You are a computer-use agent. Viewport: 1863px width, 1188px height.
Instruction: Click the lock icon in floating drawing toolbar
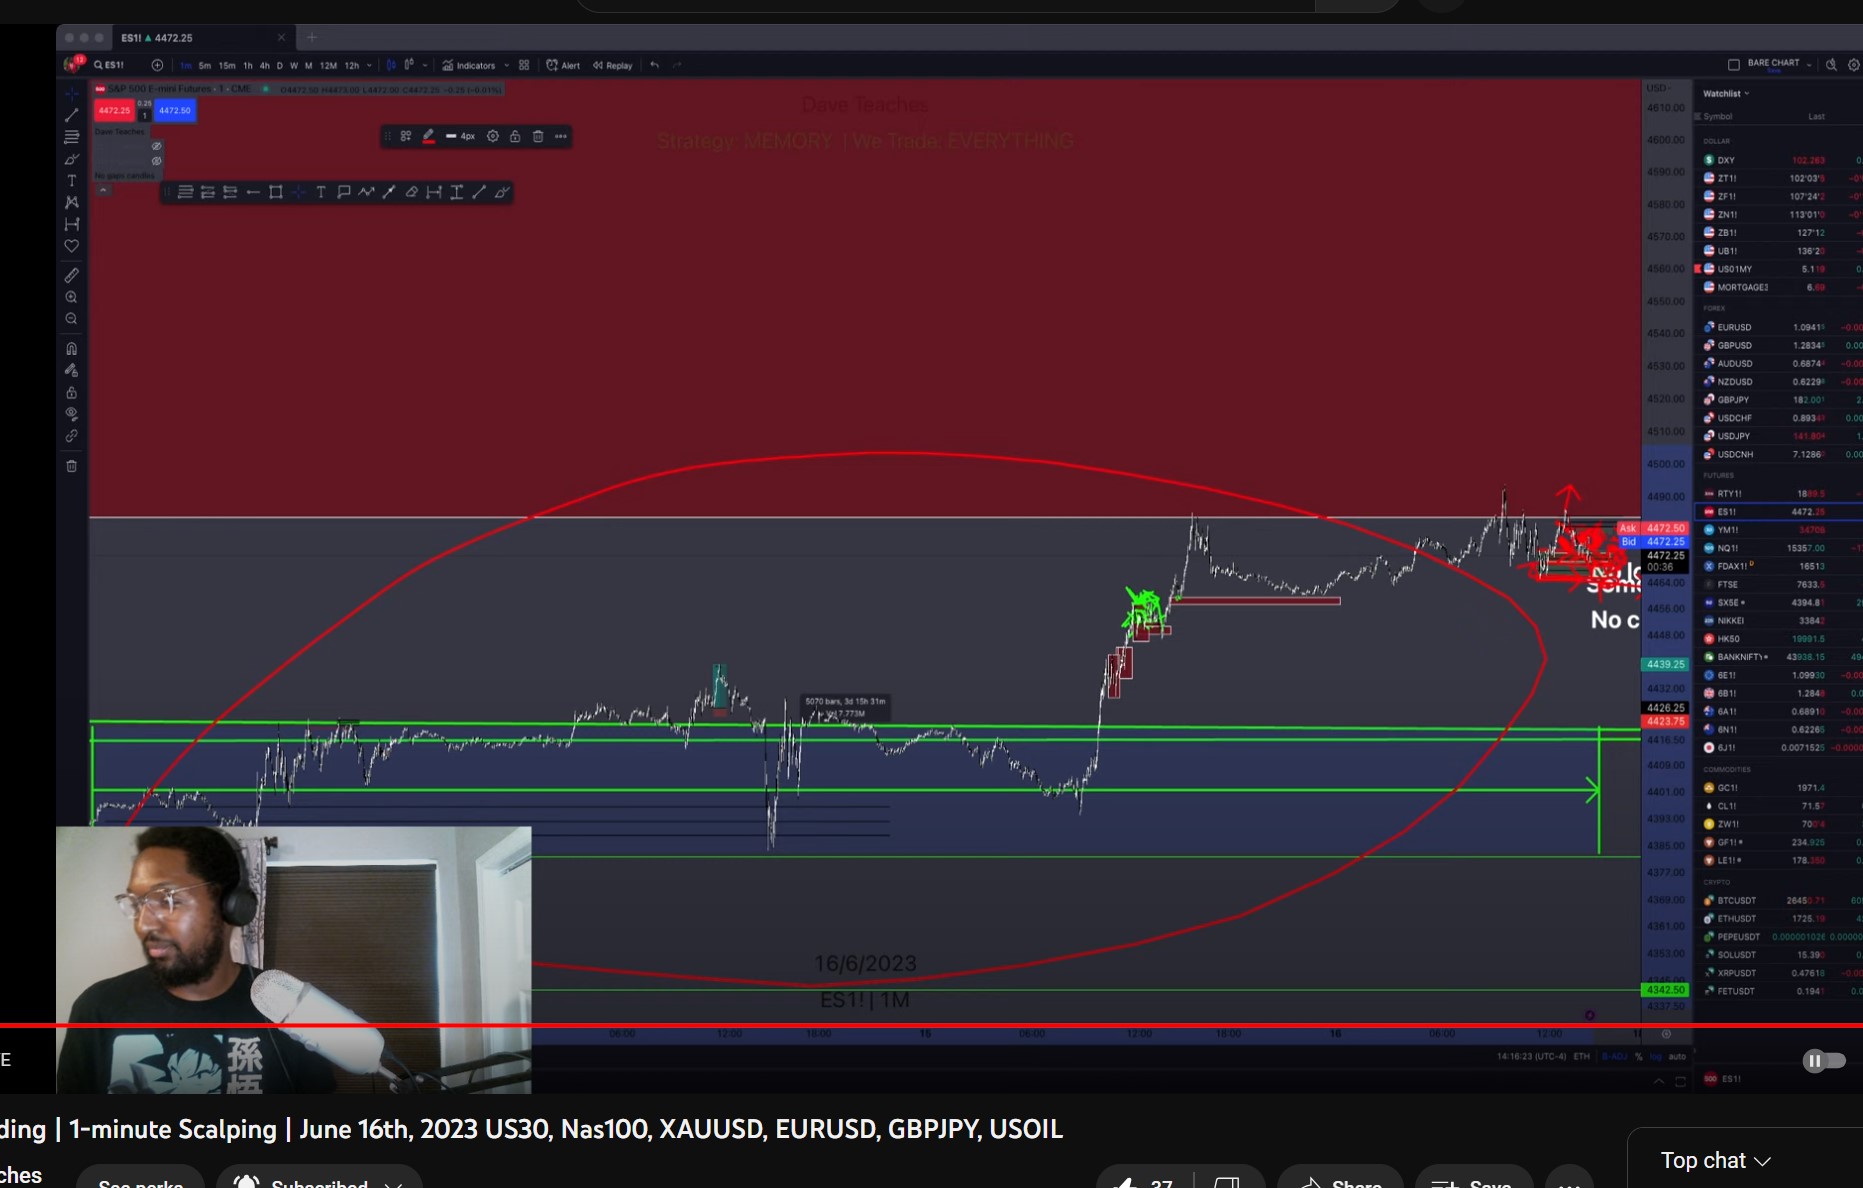click(x=515, y=136)
